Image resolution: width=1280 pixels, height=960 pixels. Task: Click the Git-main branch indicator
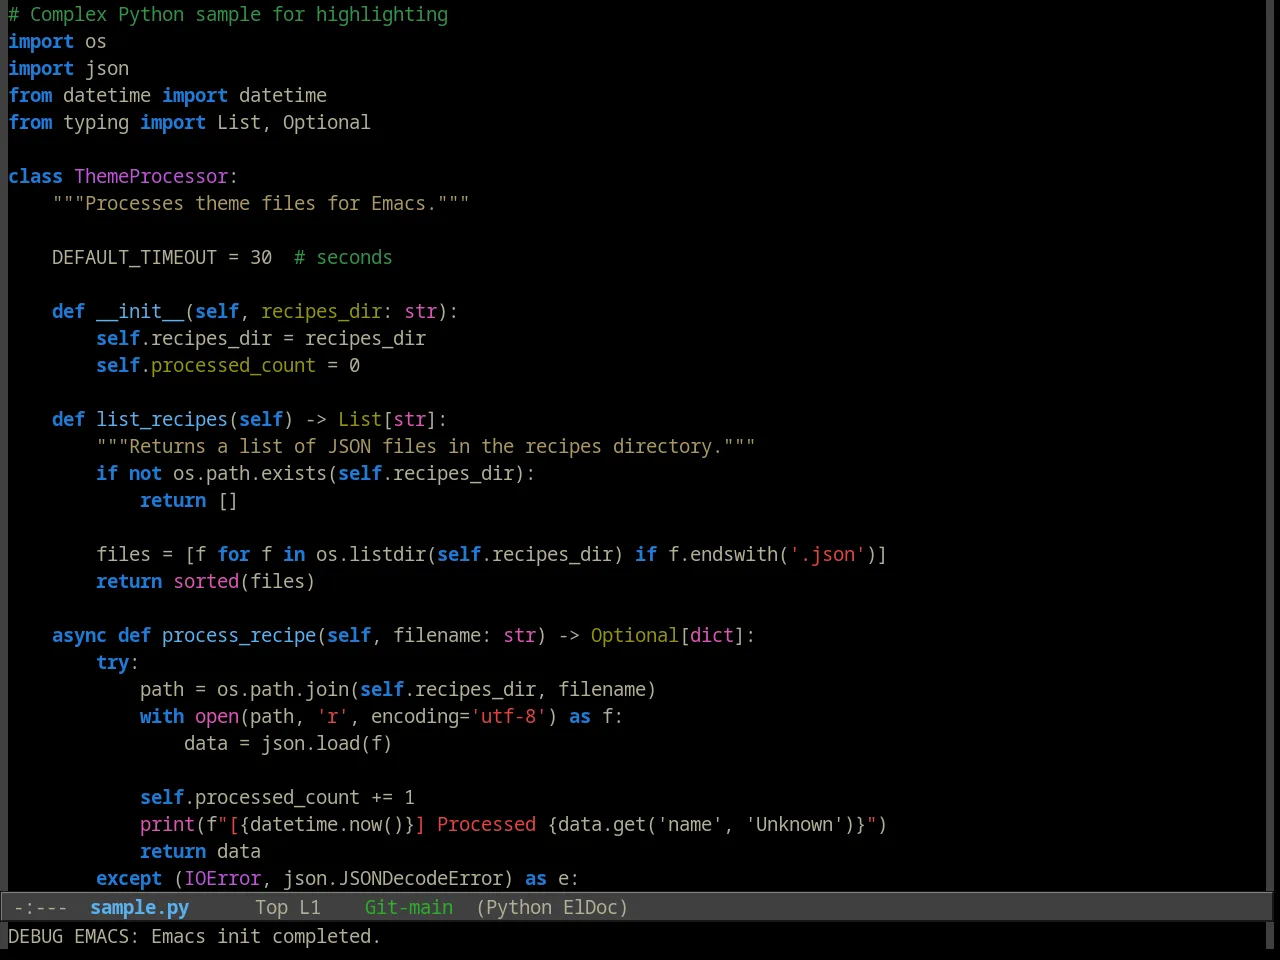tap(408, 907)
